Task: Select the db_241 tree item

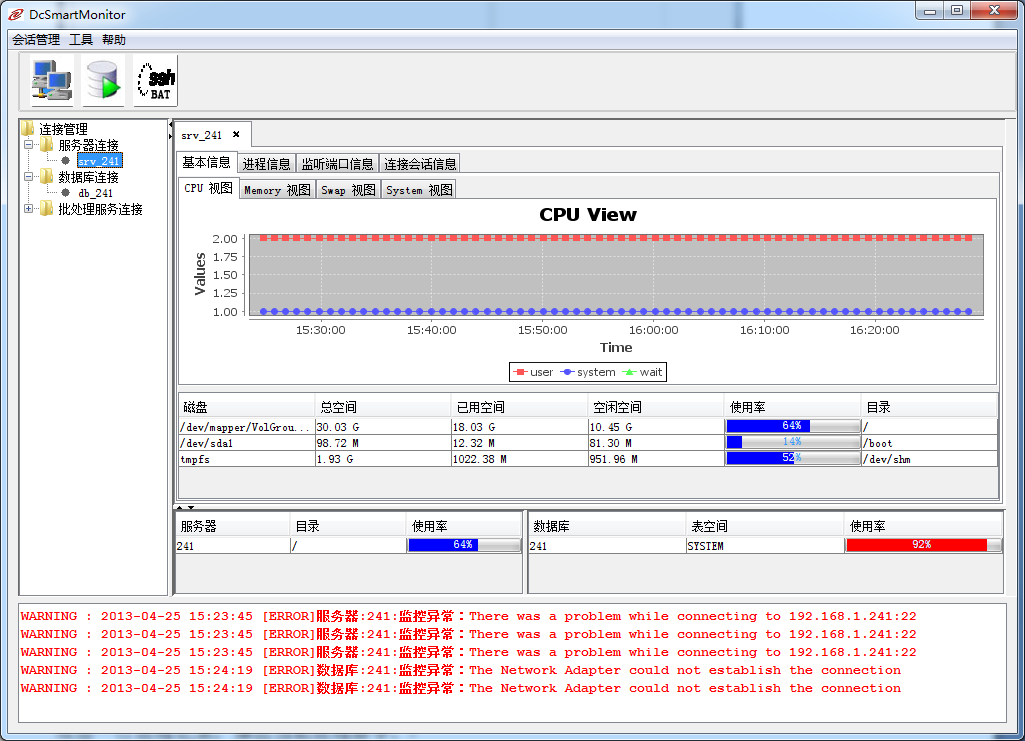Action: pyautogui.click(x=95, y=193)
